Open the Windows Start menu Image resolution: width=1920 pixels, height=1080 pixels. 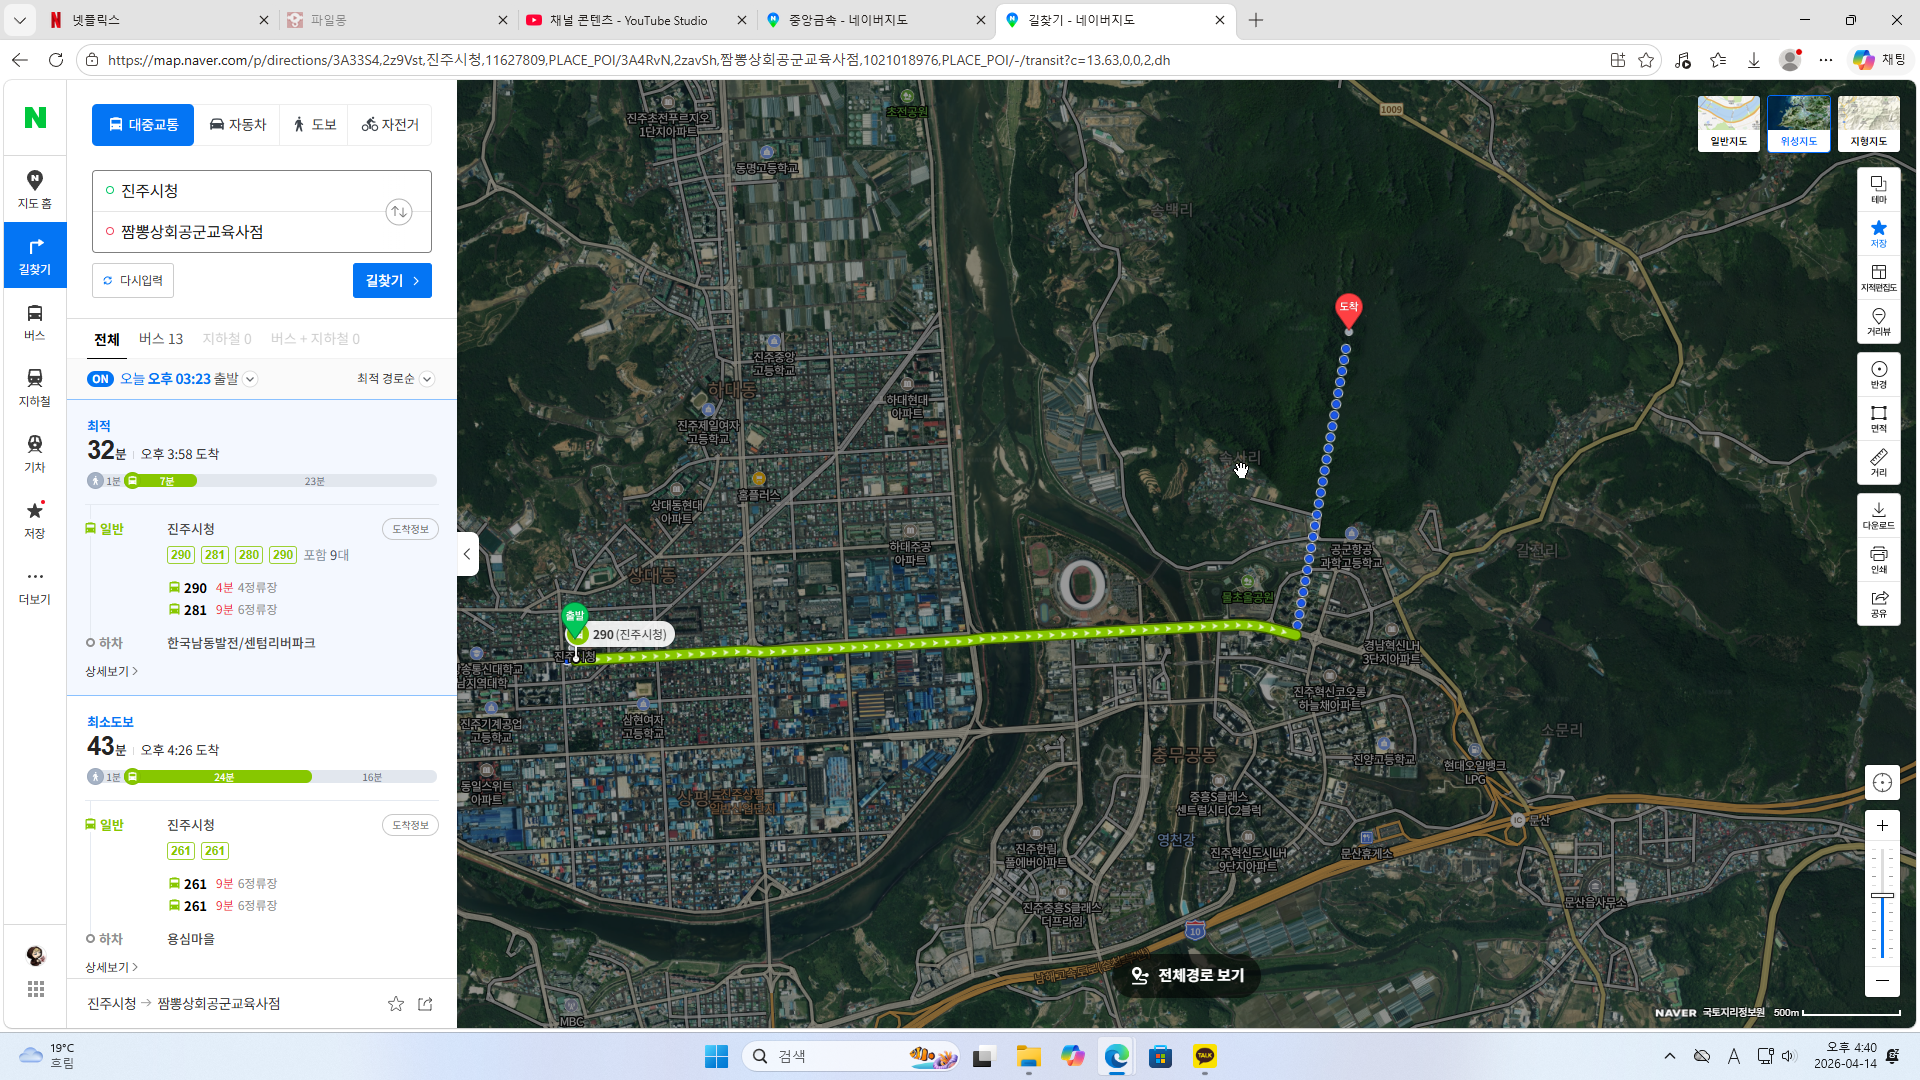point(716,1057)
